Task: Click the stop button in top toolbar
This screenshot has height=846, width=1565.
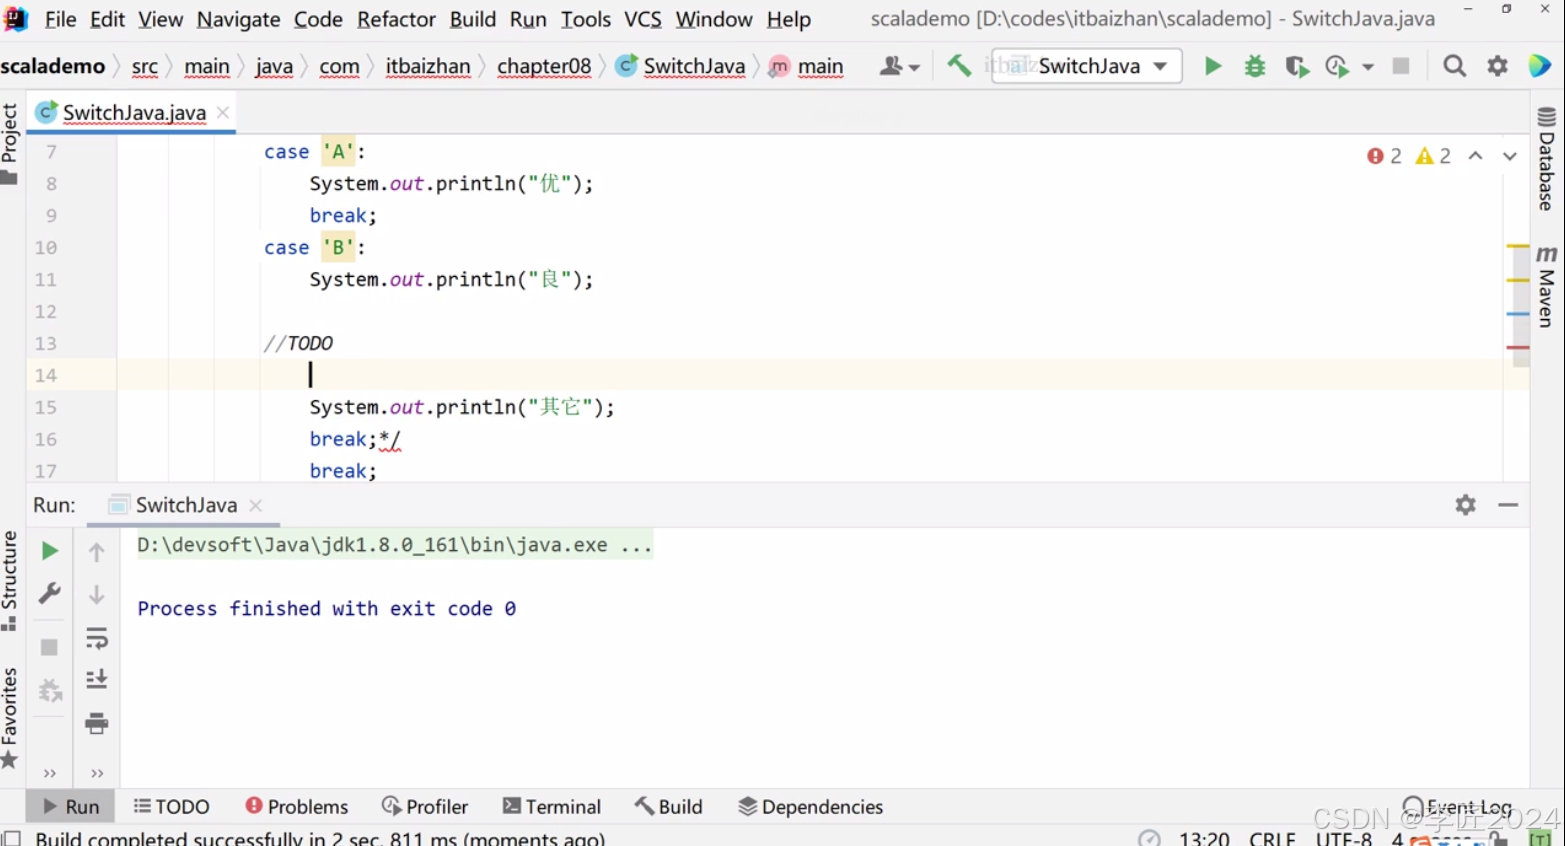Action: pyautogui.click(x=1401, y=66)
